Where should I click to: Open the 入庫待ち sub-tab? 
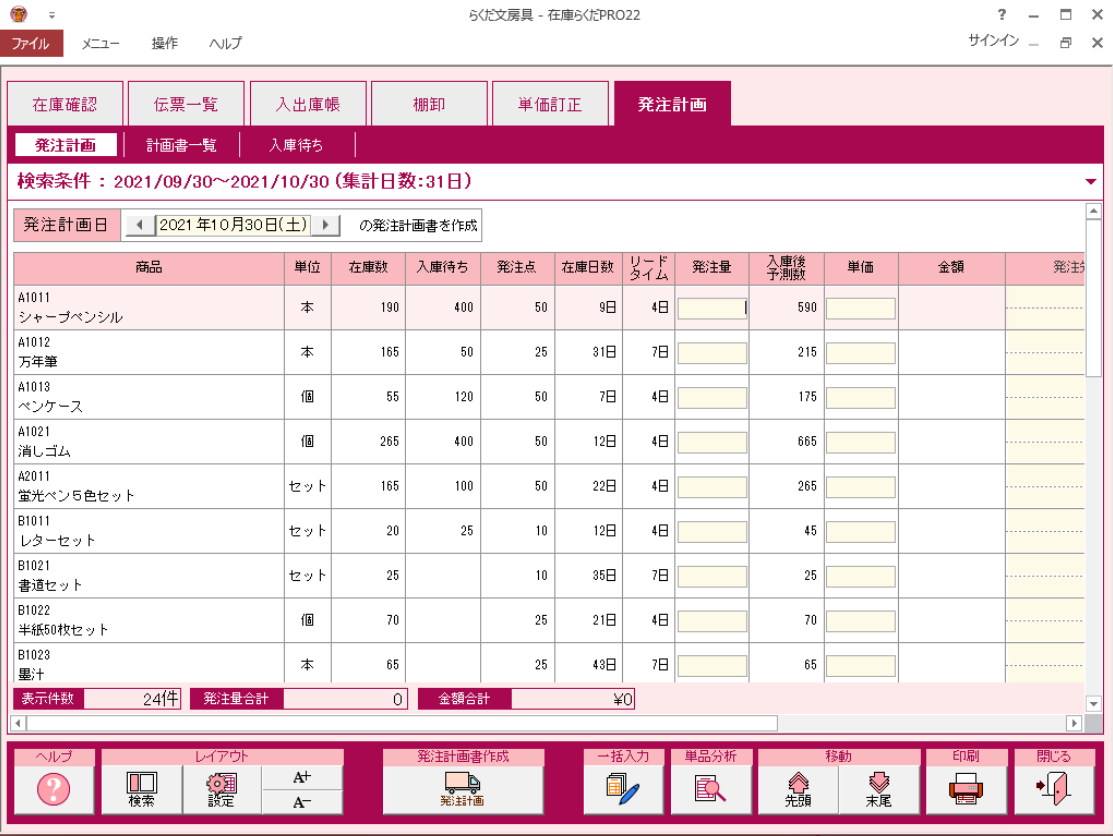[x=296, y=145]
